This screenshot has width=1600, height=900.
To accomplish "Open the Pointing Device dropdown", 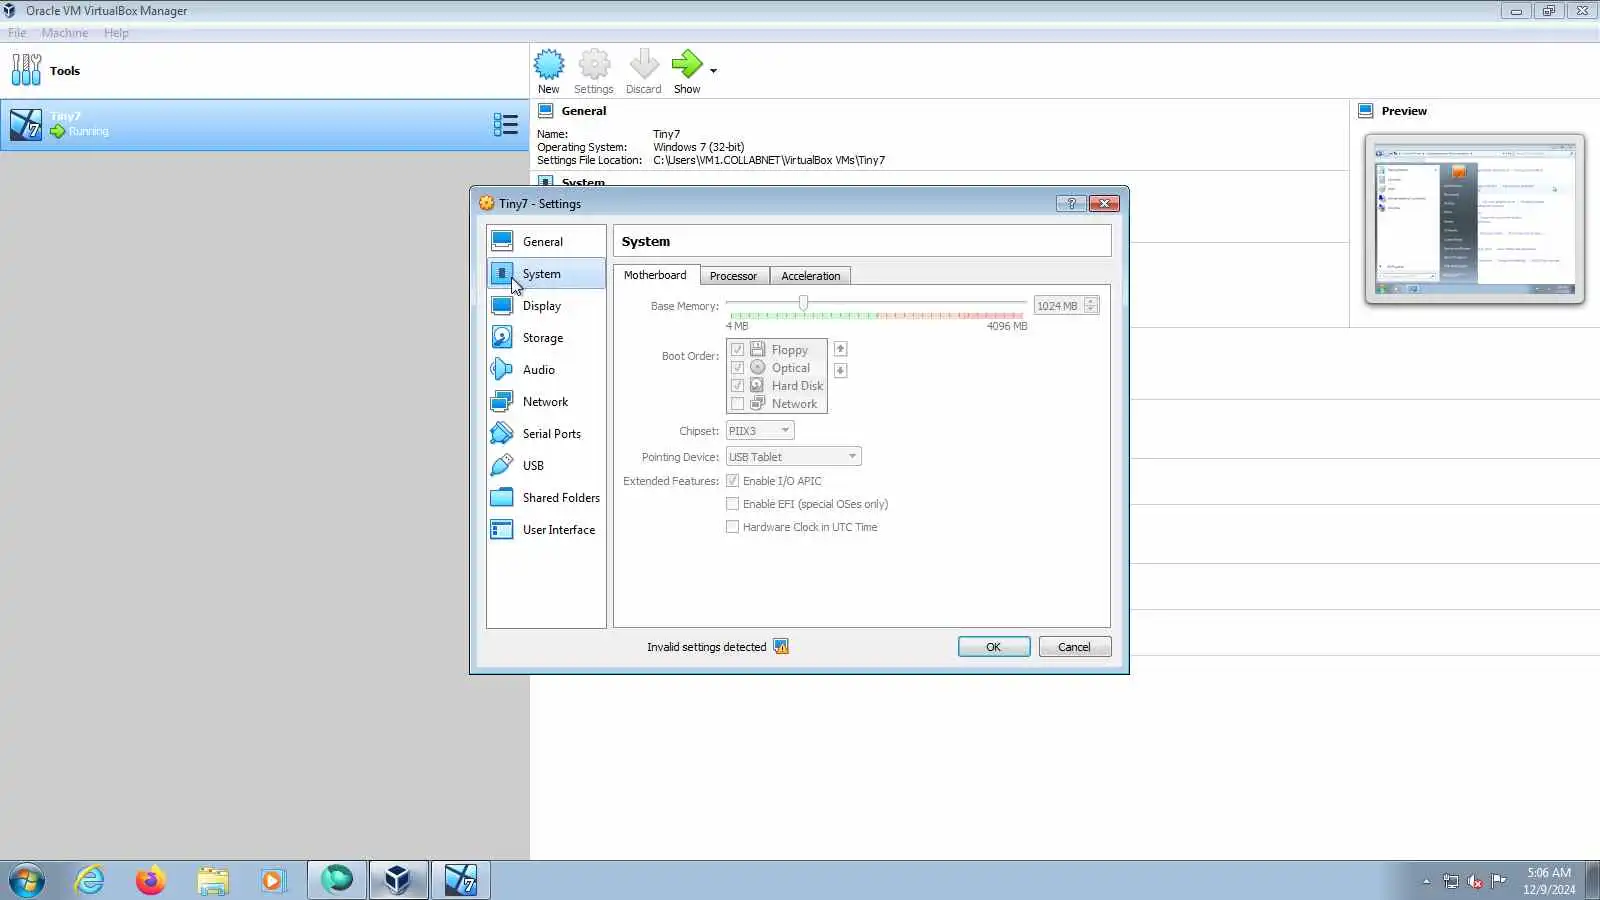I will (793, 457).
